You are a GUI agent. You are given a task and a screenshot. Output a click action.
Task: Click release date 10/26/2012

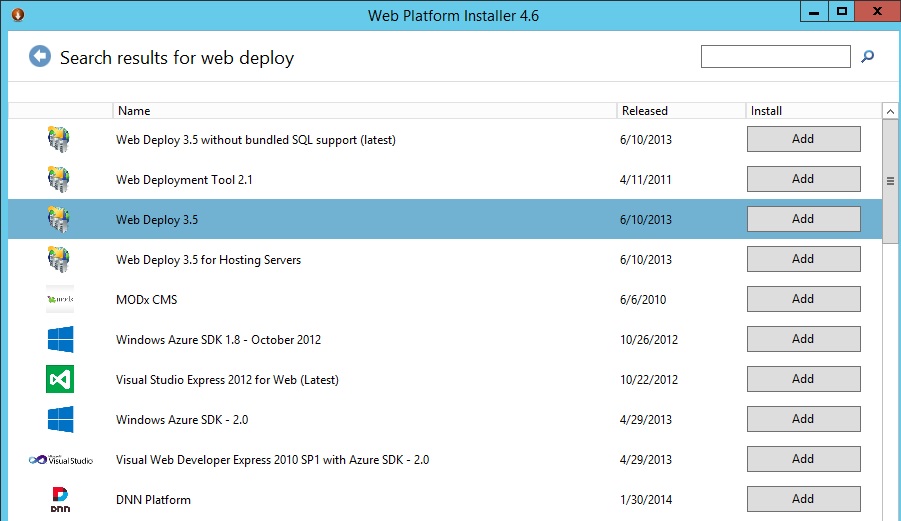tap(649, 339)
